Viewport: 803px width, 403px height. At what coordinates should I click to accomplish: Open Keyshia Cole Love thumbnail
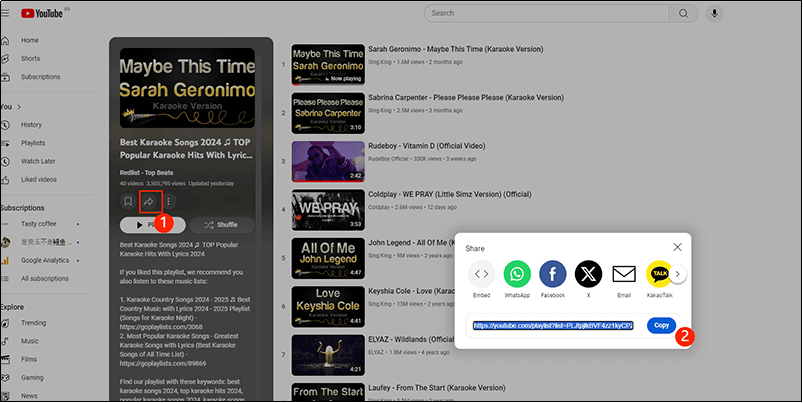(x=328, y=307)
